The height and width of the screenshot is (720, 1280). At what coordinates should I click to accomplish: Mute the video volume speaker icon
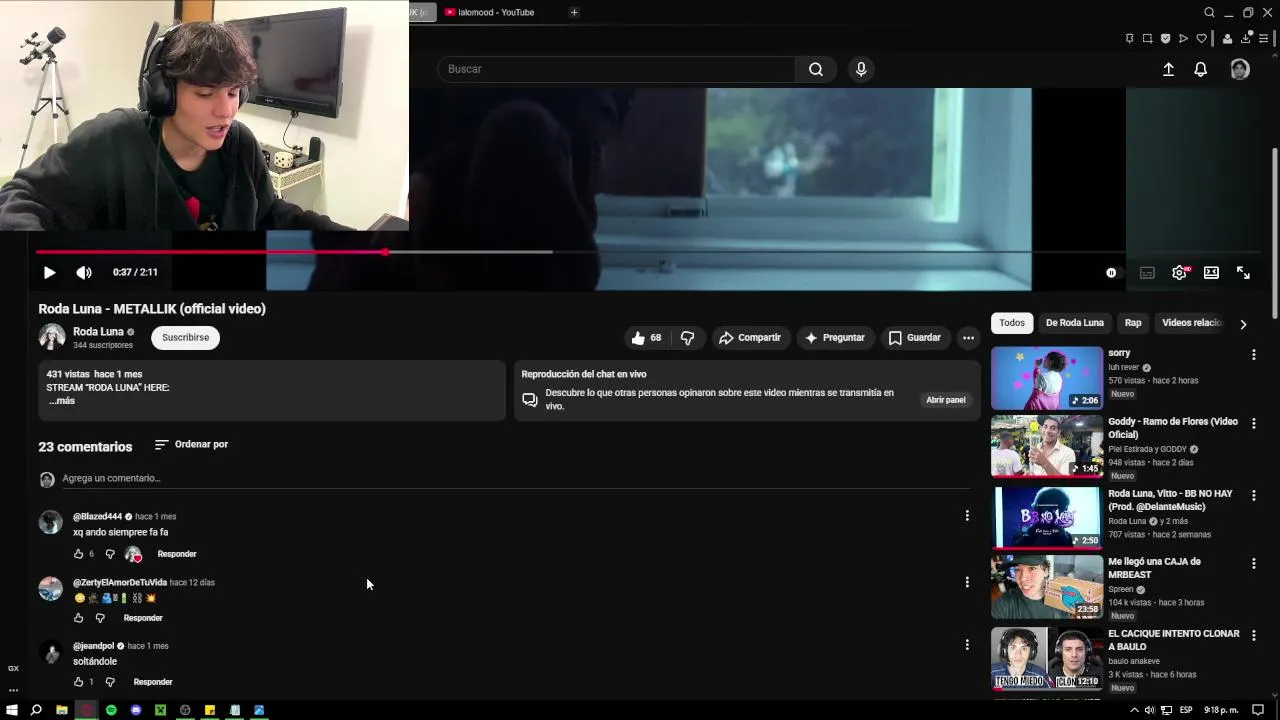(x=84, y=272)
